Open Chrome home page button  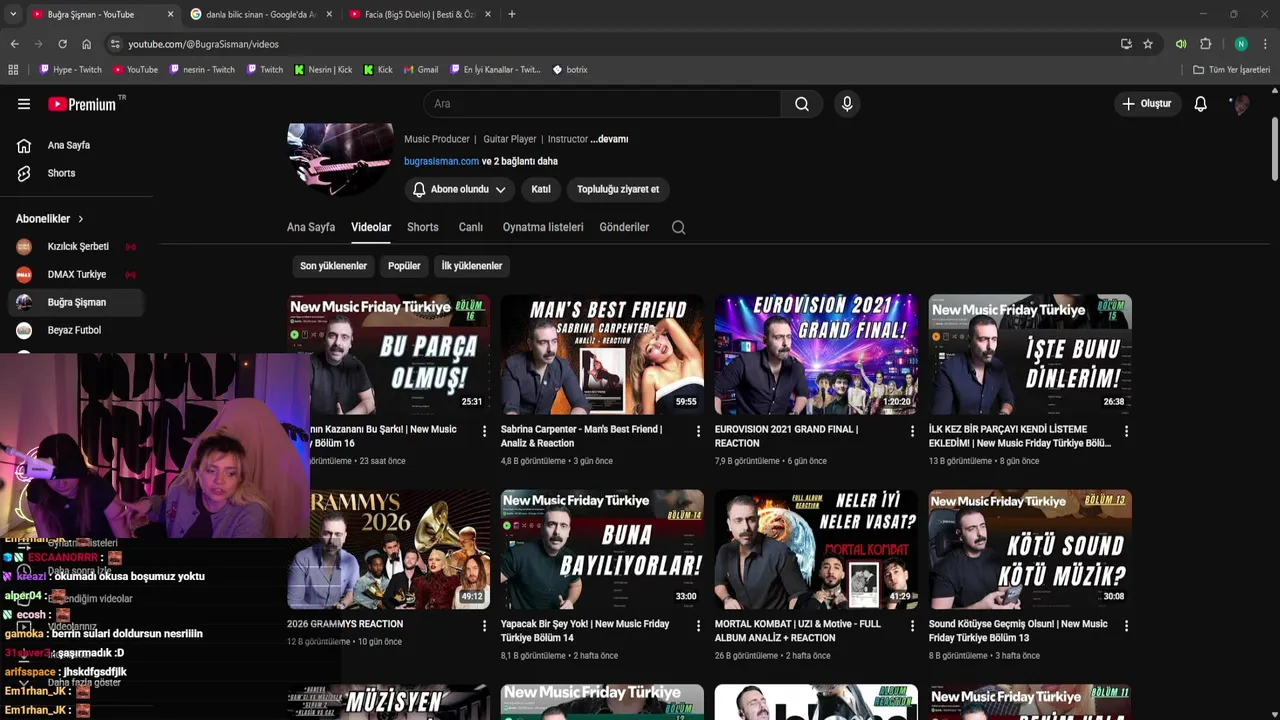pos(86,44)
